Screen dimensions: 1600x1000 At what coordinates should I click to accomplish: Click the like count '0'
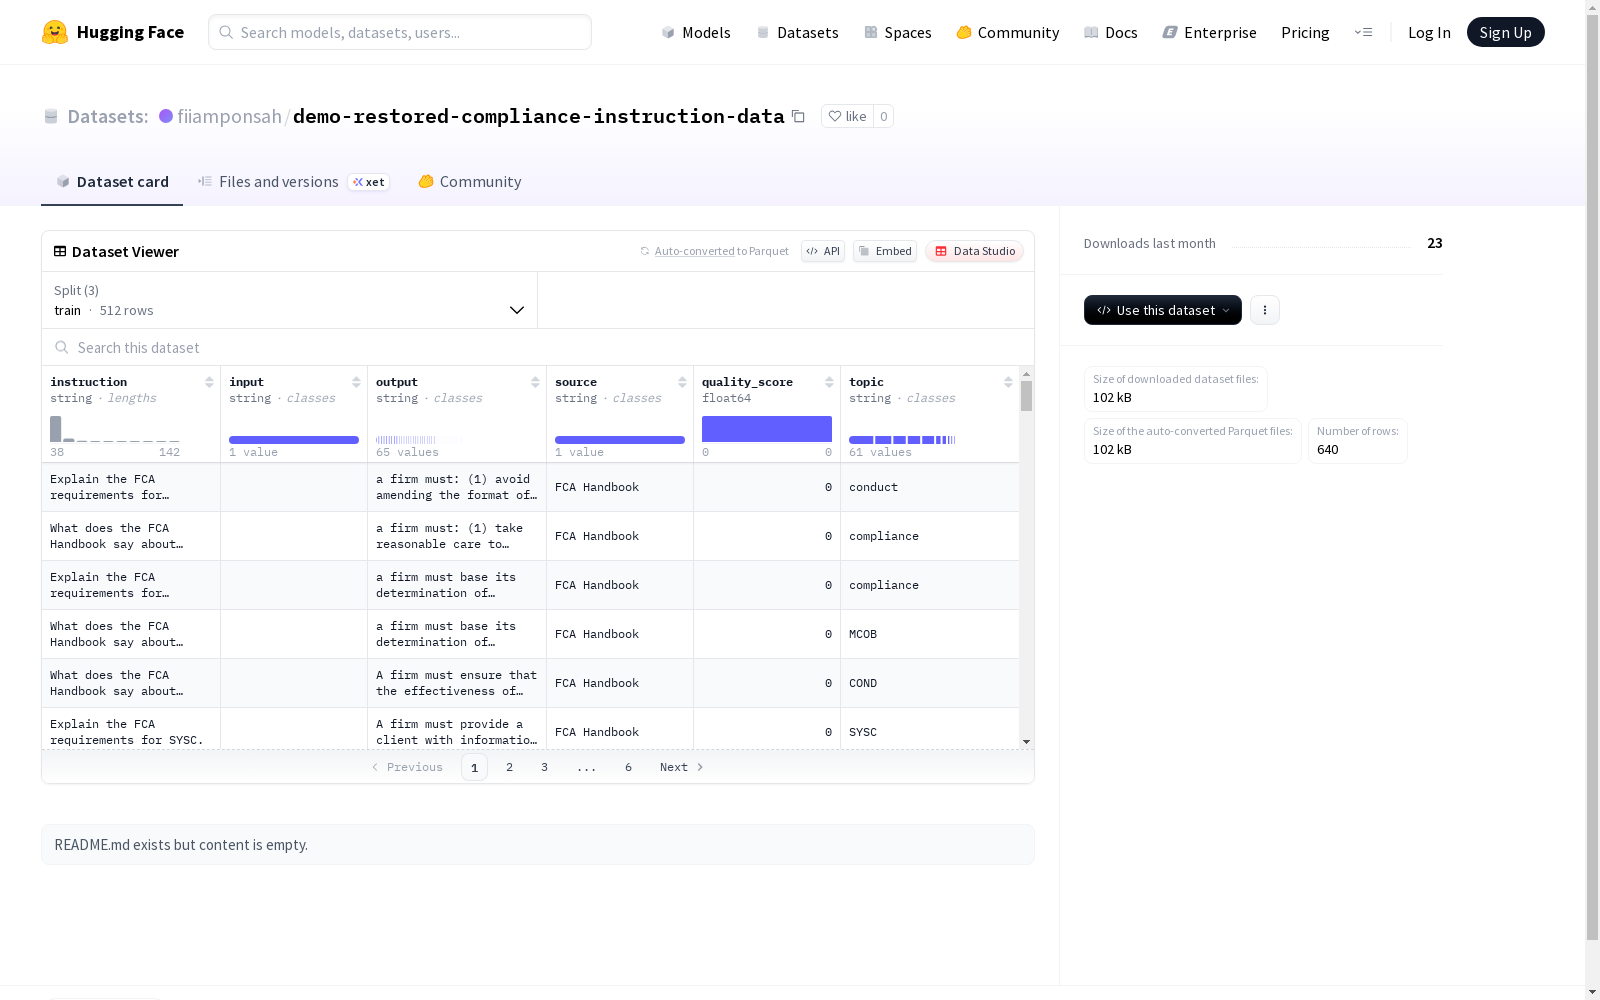coord(884,116)
